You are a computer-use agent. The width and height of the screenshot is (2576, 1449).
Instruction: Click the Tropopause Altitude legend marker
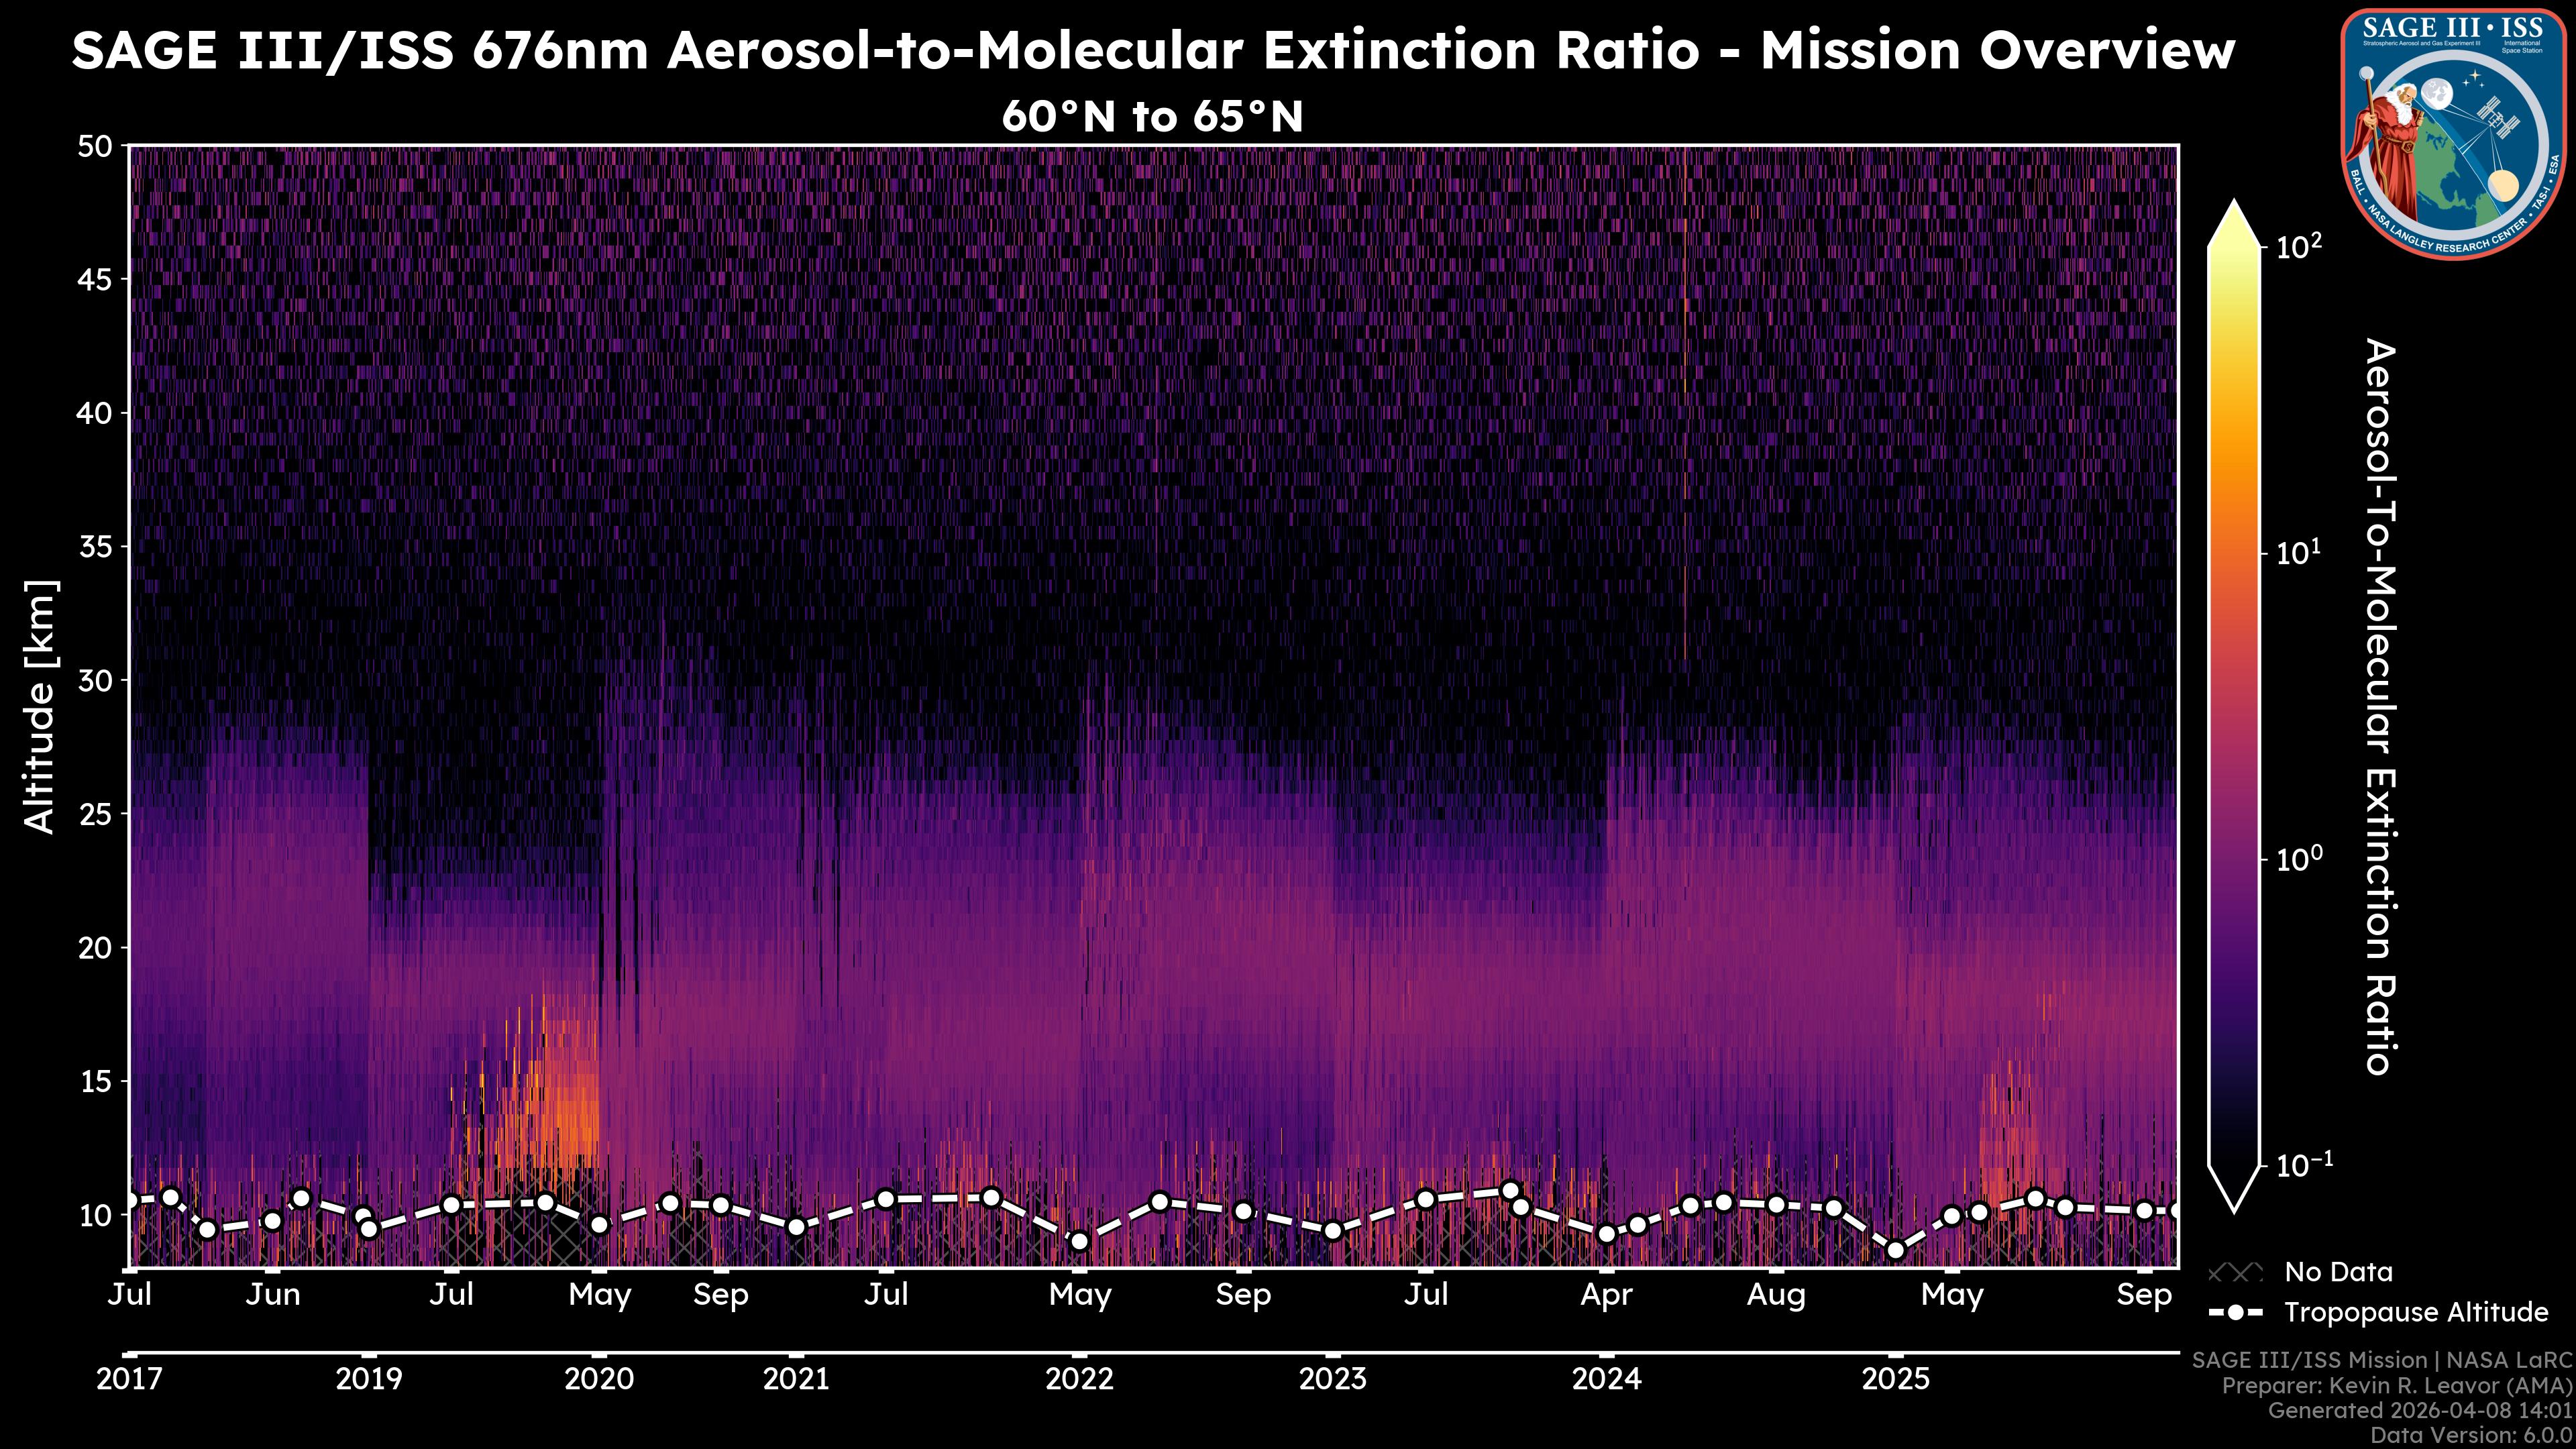click(x=2235, y=1312)
